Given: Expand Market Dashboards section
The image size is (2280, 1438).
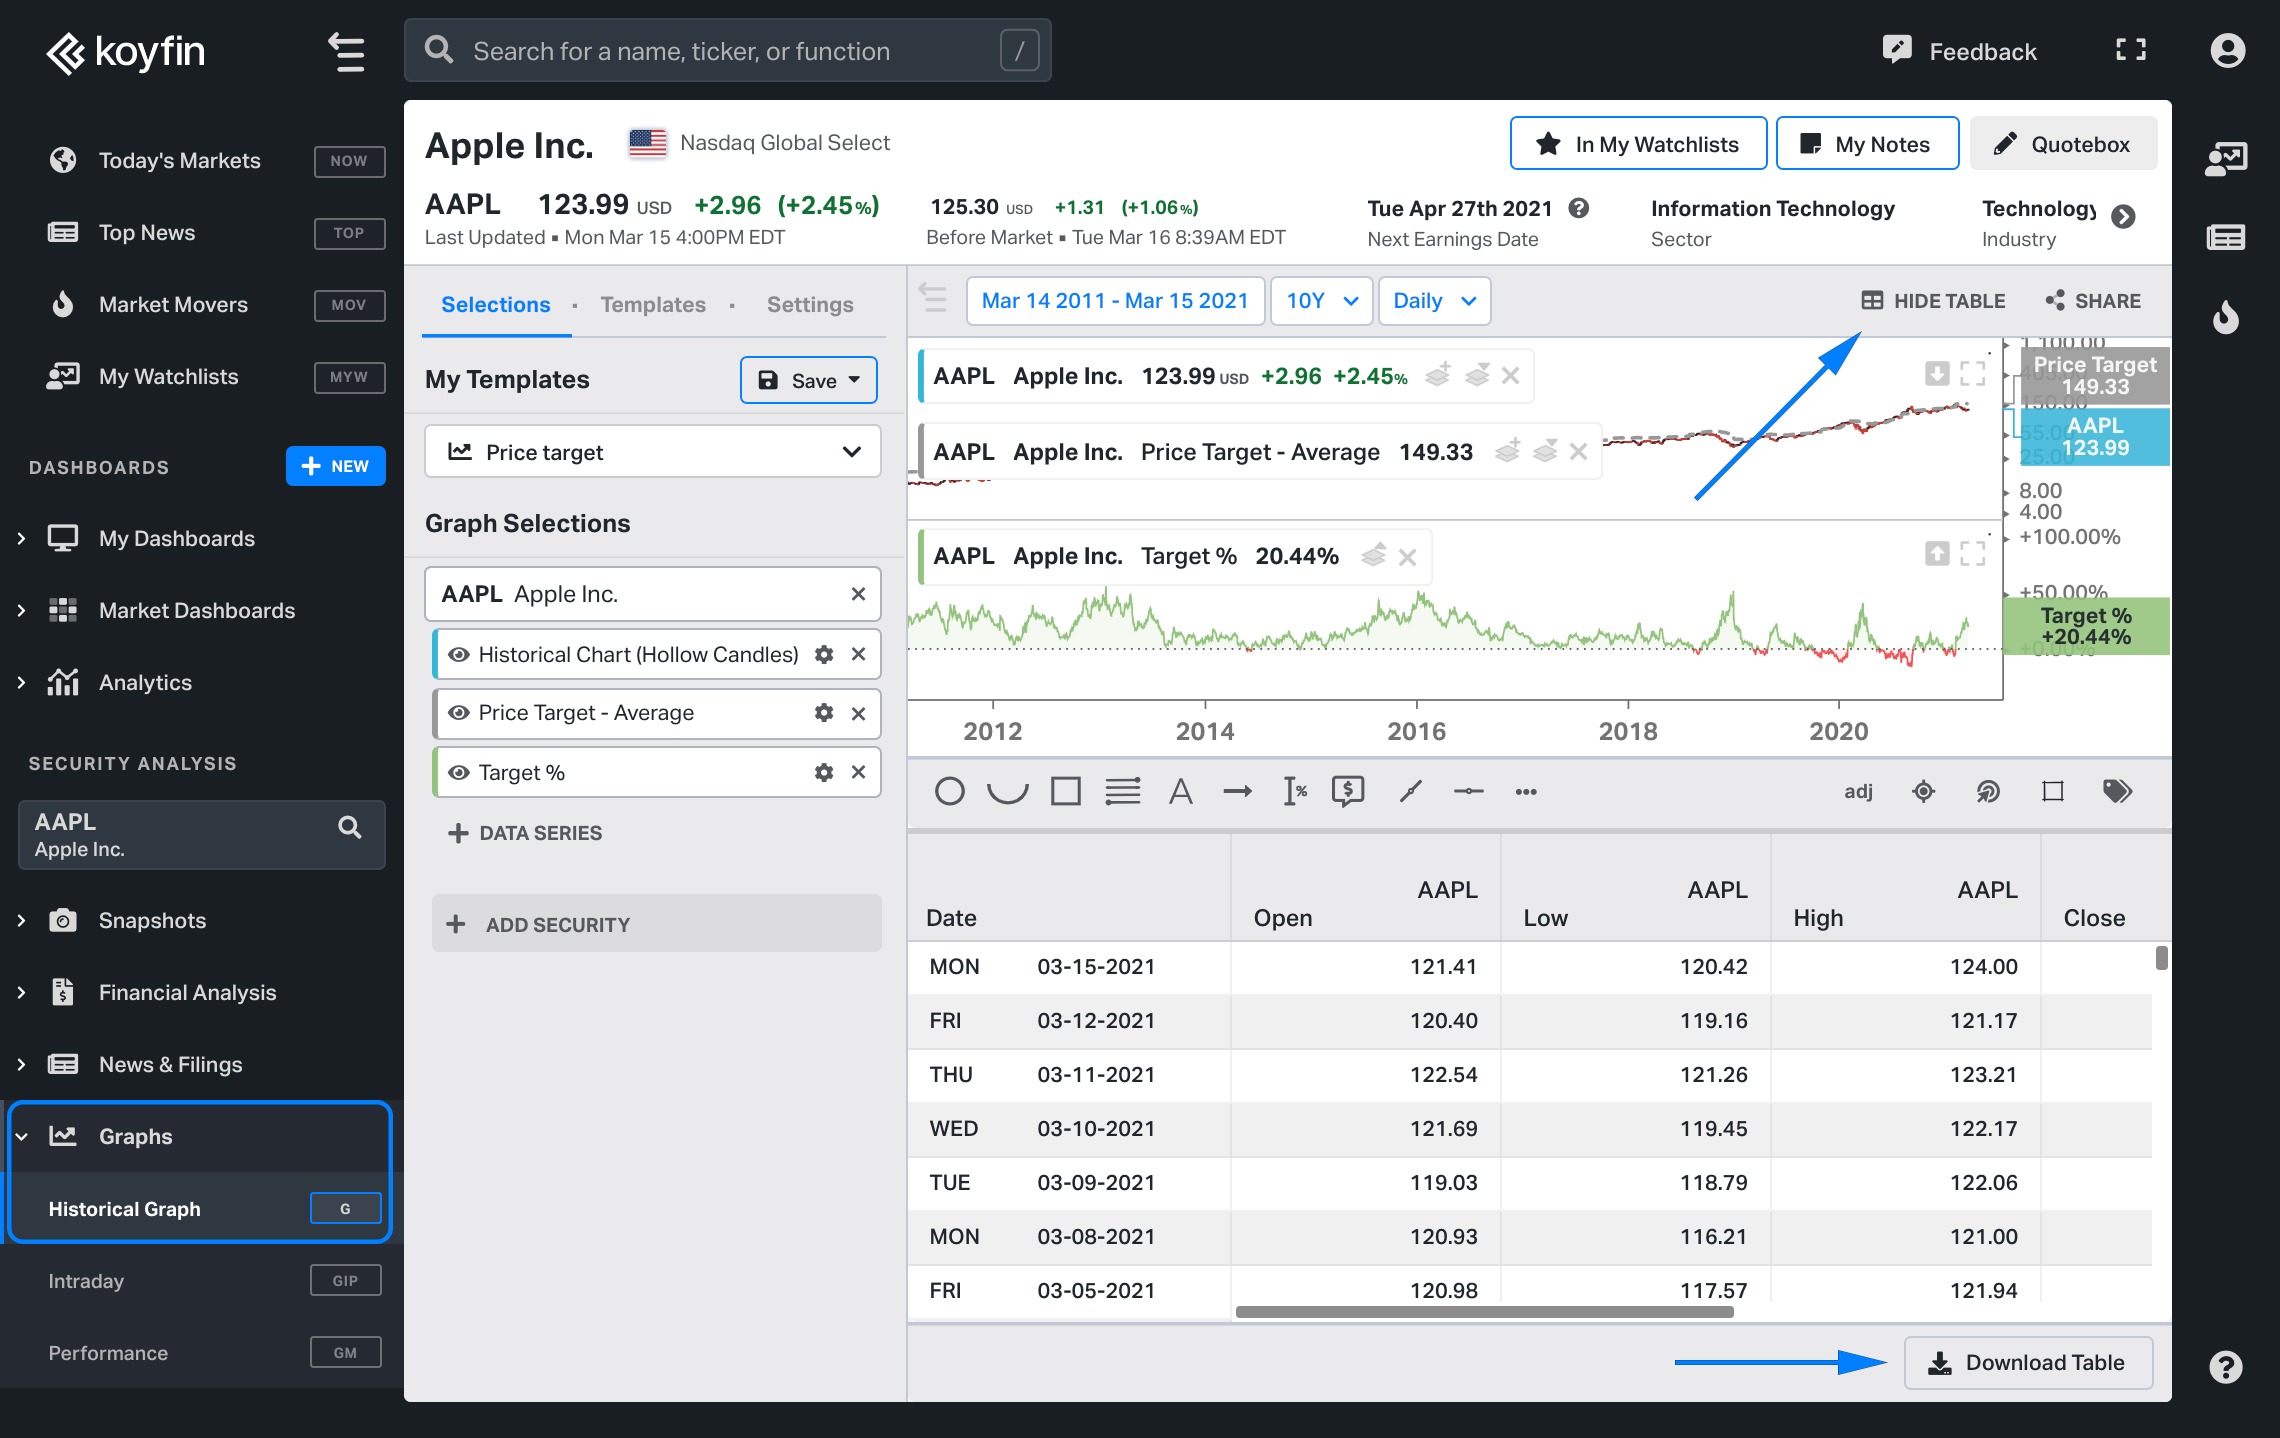Looking at the screenshot, I should pos(22,611).
